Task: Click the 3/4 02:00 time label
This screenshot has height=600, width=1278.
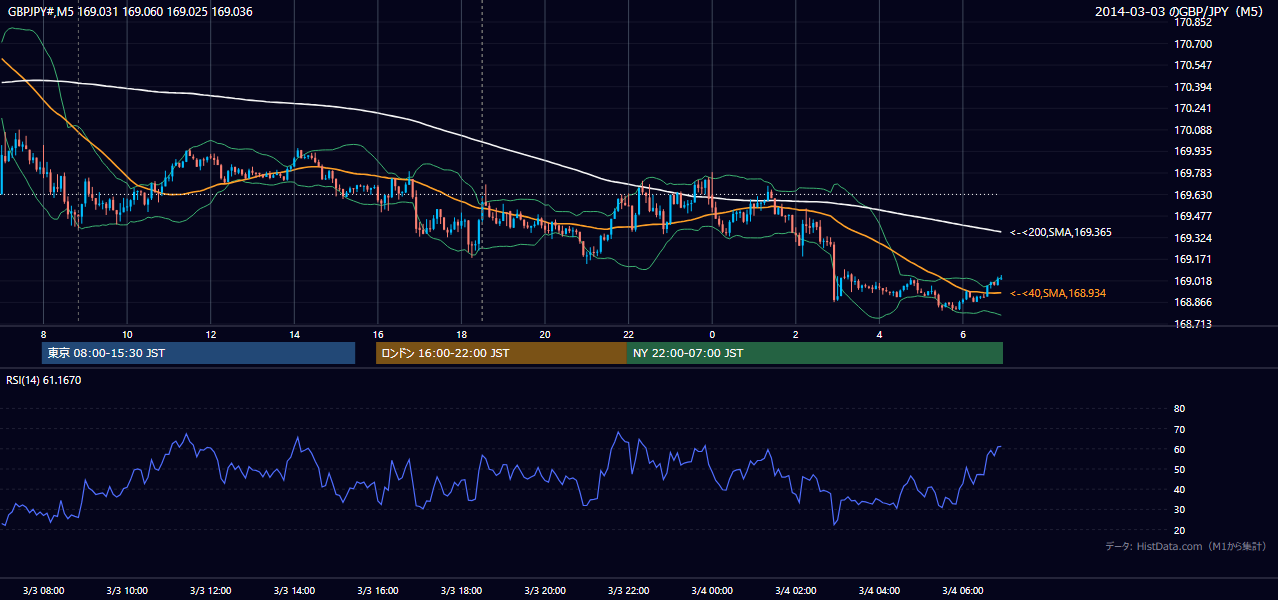Action: pyautogui.click(x=796, y=590)
